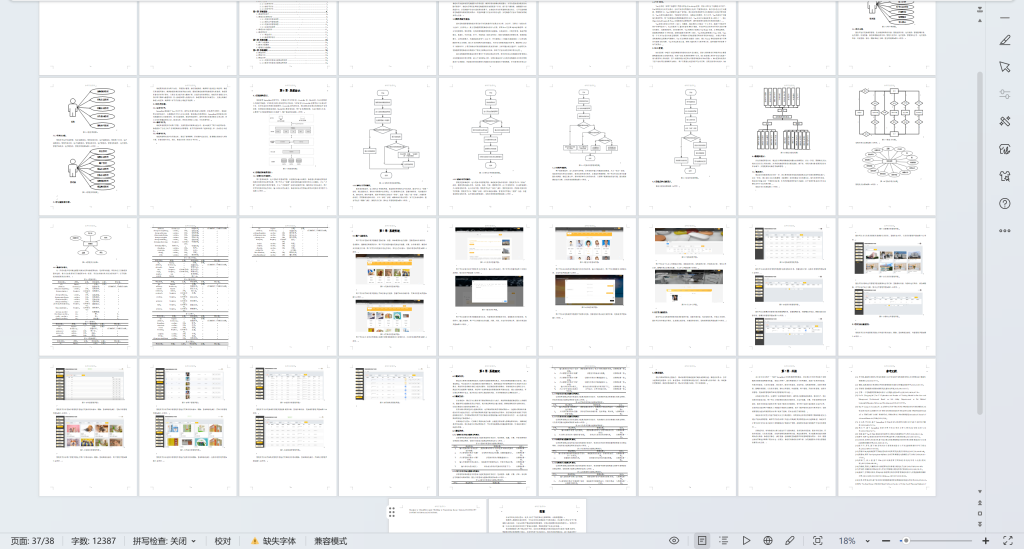Click the zoom out minus button
Image resolution: width=1024 pixels, height=549 pixels.
(x=886, y=541)
